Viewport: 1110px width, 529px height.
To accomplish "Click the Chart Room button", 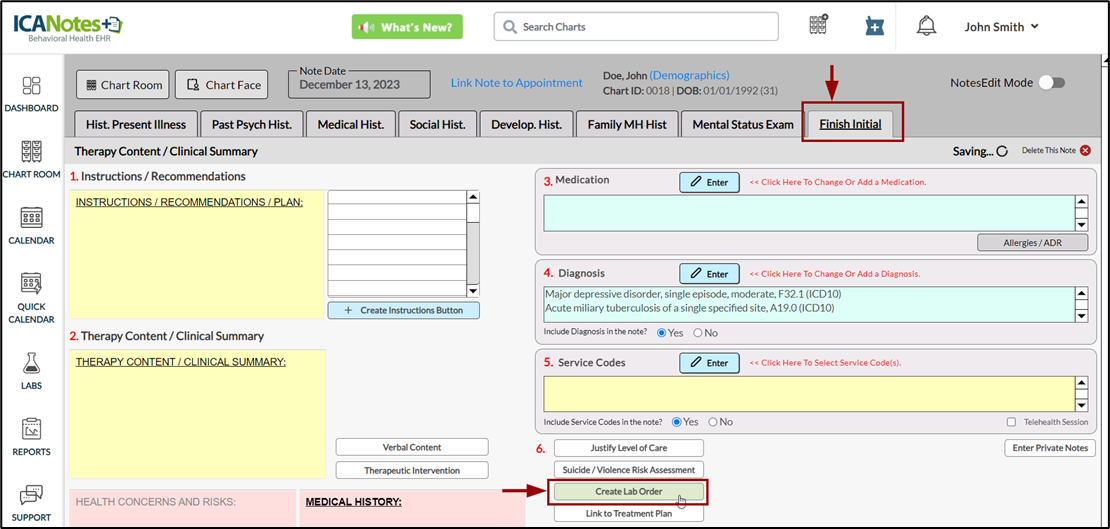I will (123, 85).
